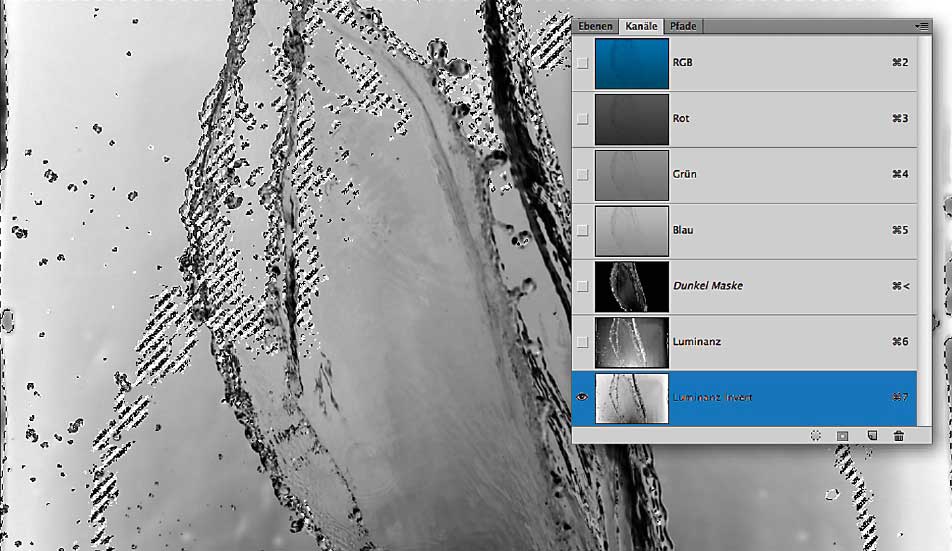The image size is (952, 551).
Task: Click the ⌘4 shortcut label for Grün
Action: coord(900,174)
